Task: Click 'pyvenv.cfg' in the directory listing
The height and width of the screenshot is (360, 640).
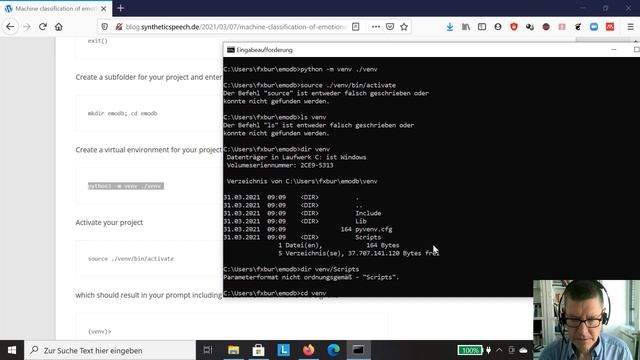Action: tap(373, 229)
